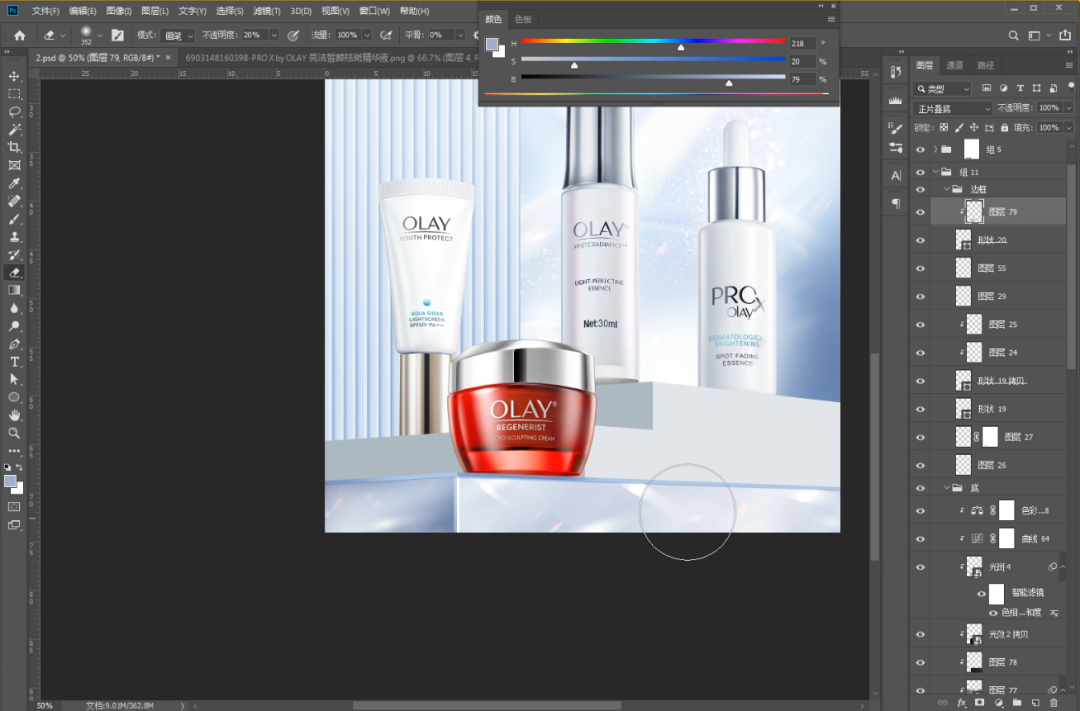
Task: Open the Layers panel menu icon
Action: 1069,65
